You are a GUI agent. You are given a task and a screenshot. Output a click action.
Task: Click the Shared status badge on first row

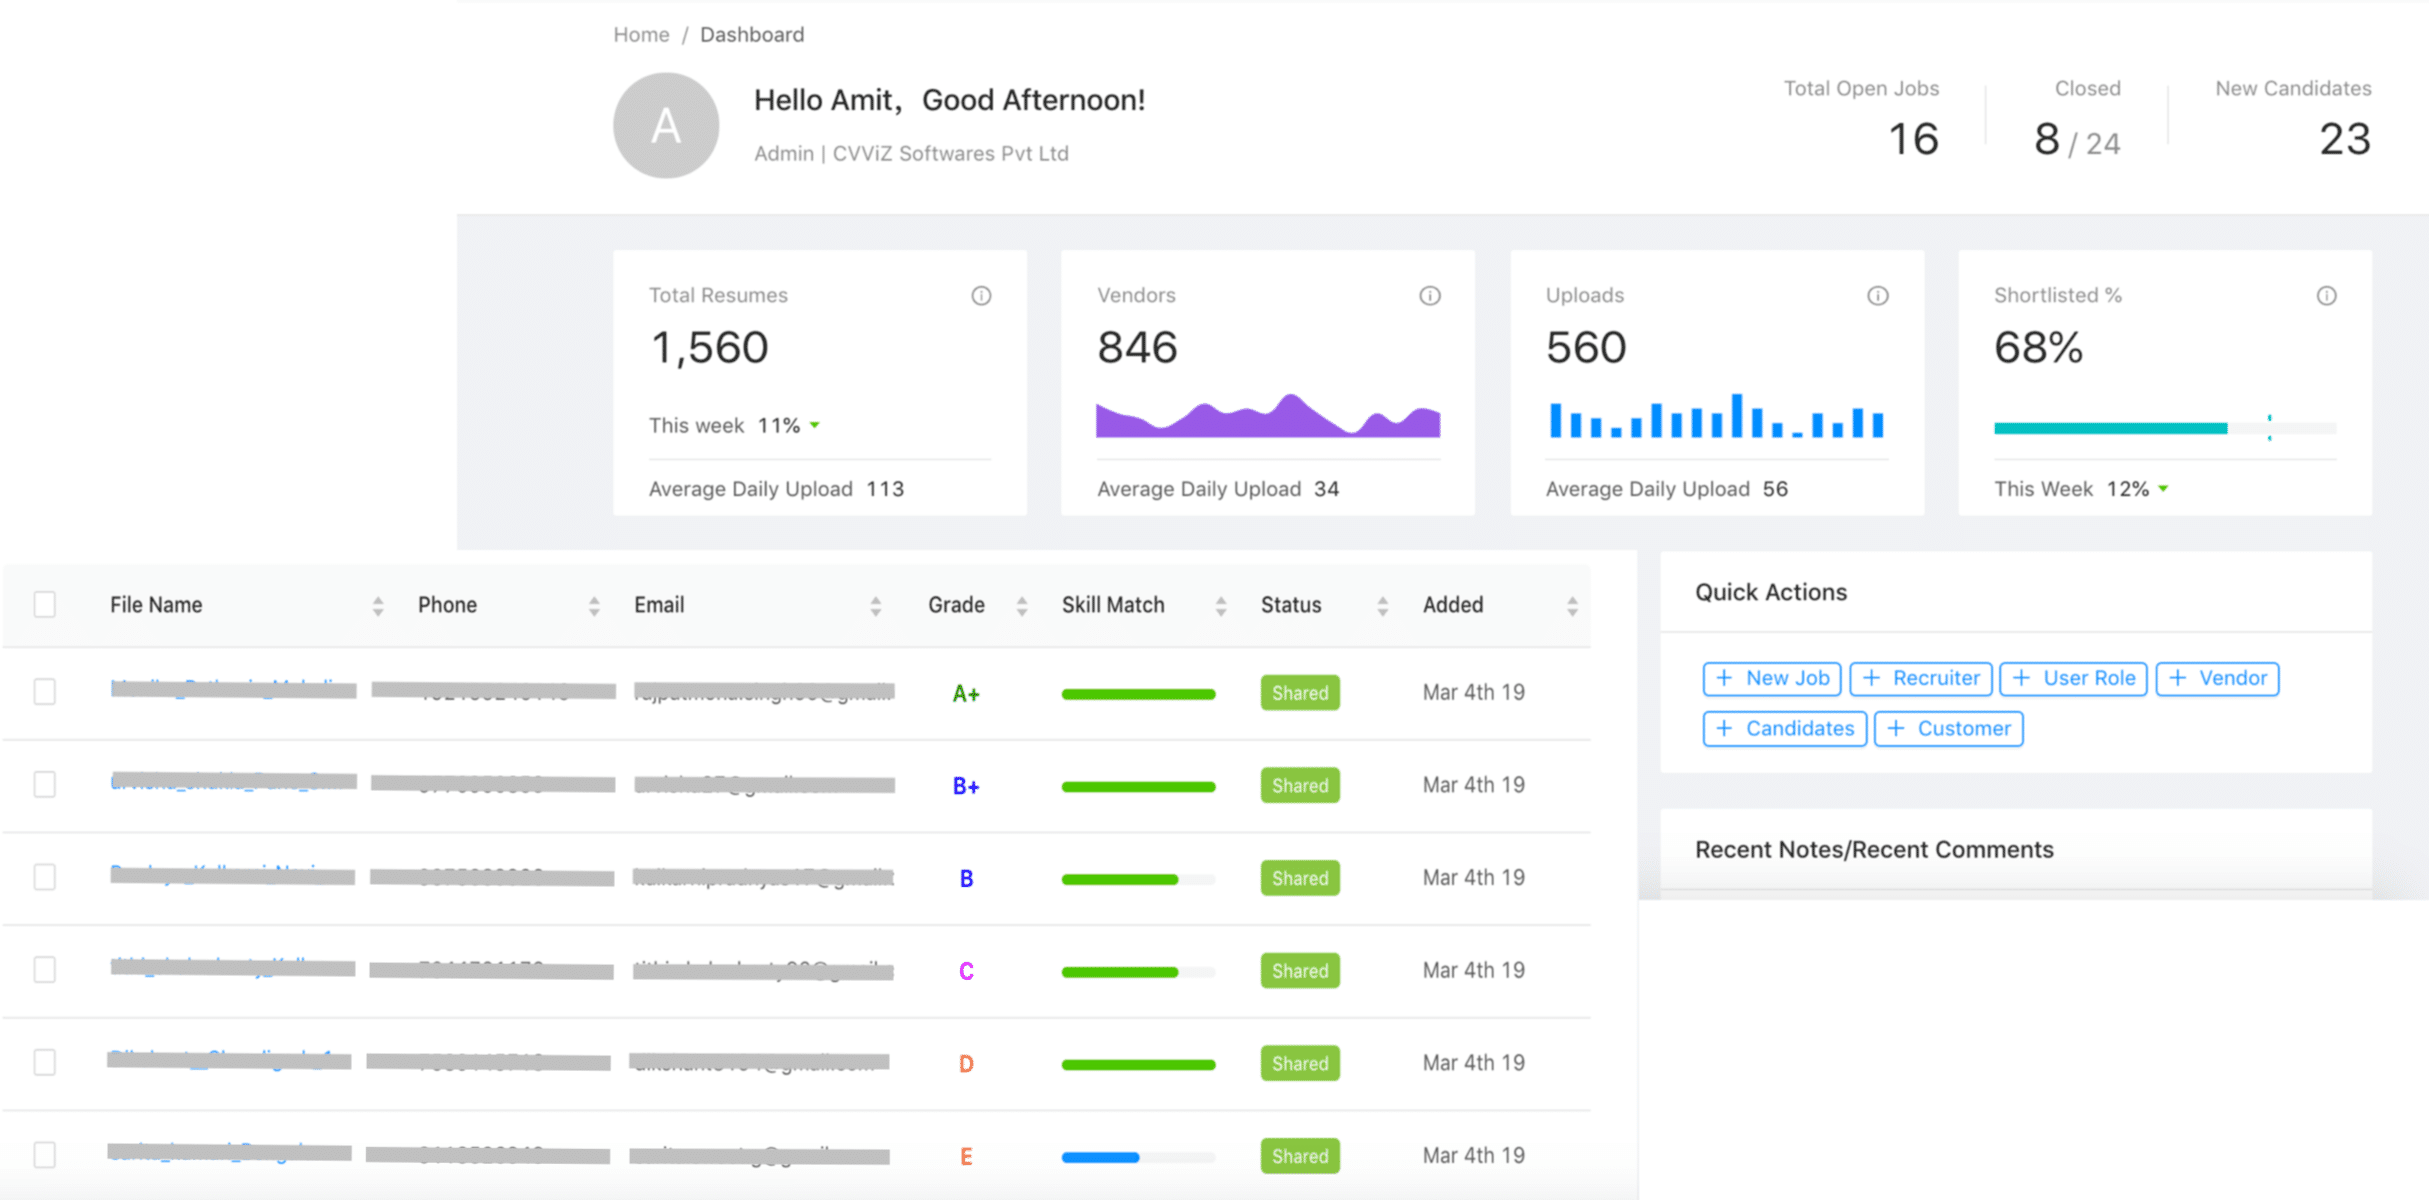pyautogui.click(x=1298, y=692)
